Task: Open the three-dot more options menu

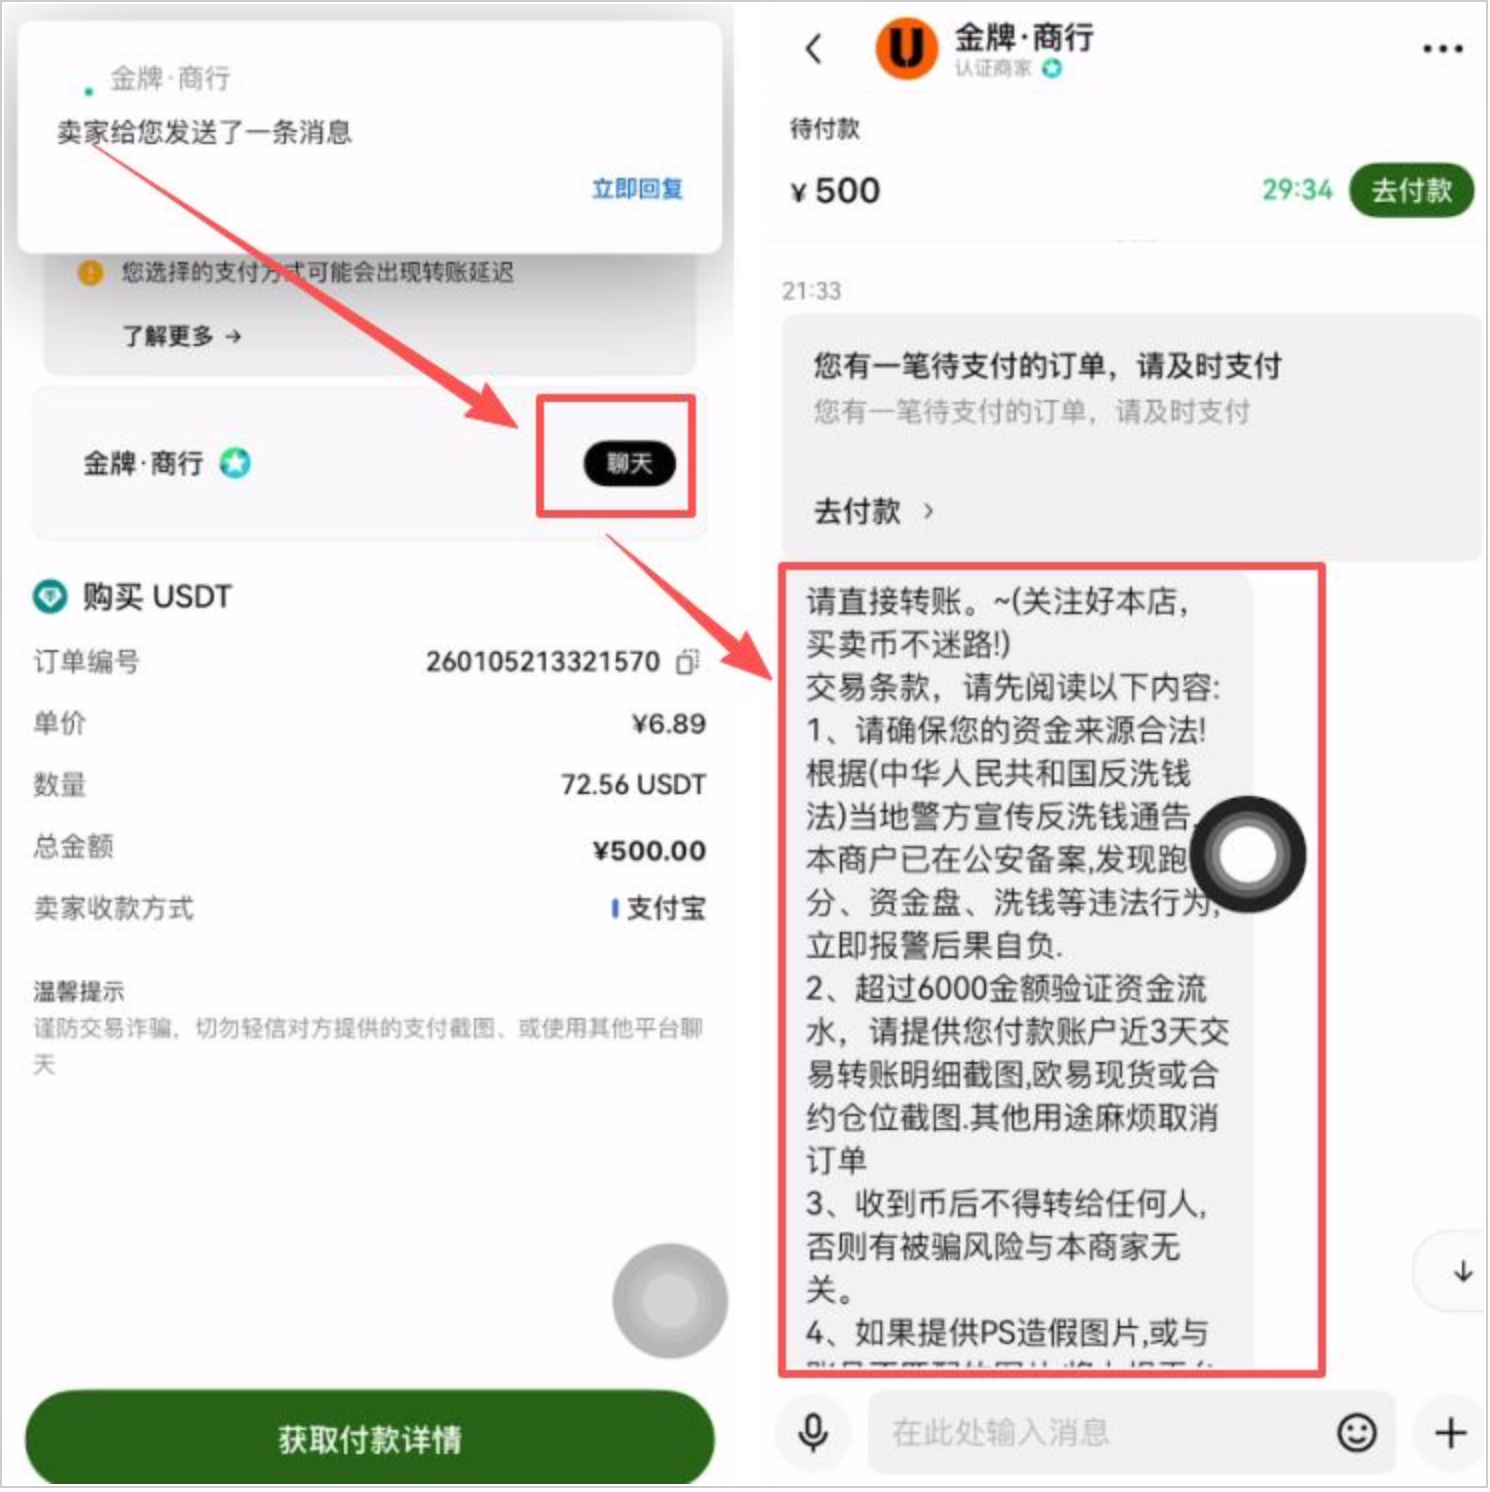Action: click(1442, 48)
